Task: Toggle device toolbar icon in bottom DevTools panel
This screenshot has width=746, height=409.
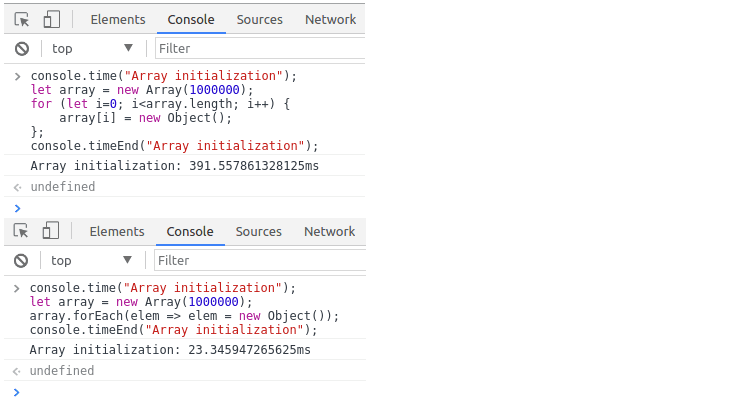Action: tap(51, 231)
